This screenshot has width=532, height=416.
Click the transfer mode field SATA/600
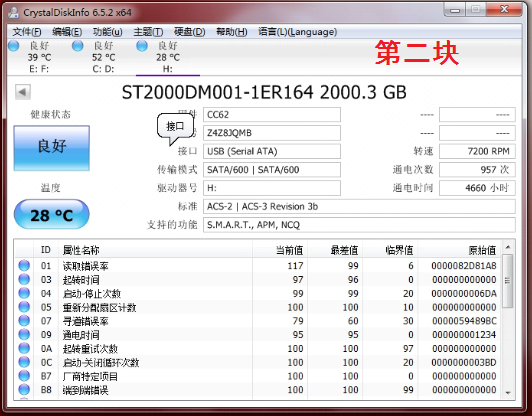(x=272, y=170)
